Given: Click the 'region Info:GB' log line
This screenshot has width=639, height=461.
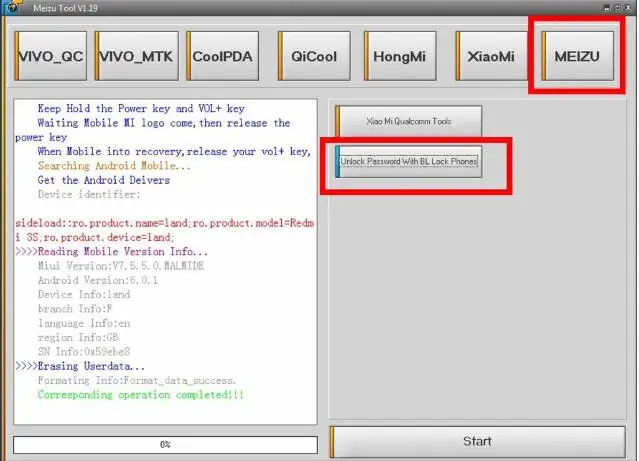Looking at the screenshot, I should point(78,337).
